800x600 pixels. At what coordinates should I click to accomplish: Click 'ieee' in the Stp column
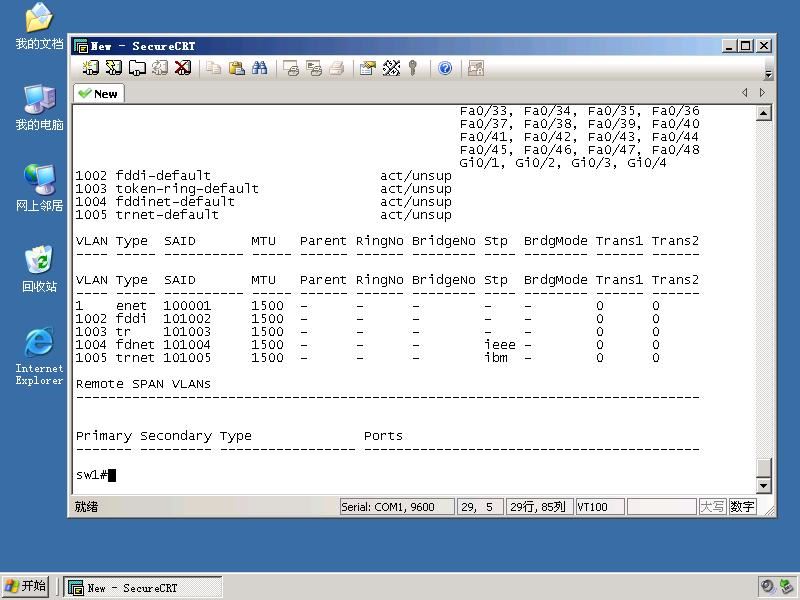[x=500, y=345]
